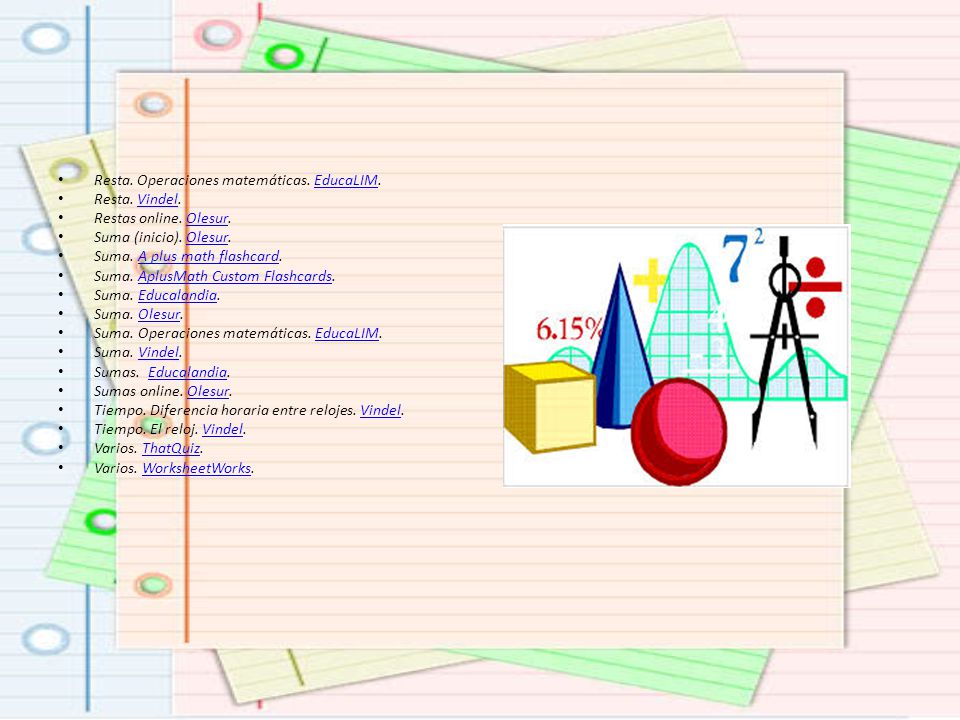Open the WorksheetWorks link
This screenshot has height=720, width=960.
(197, 468)
